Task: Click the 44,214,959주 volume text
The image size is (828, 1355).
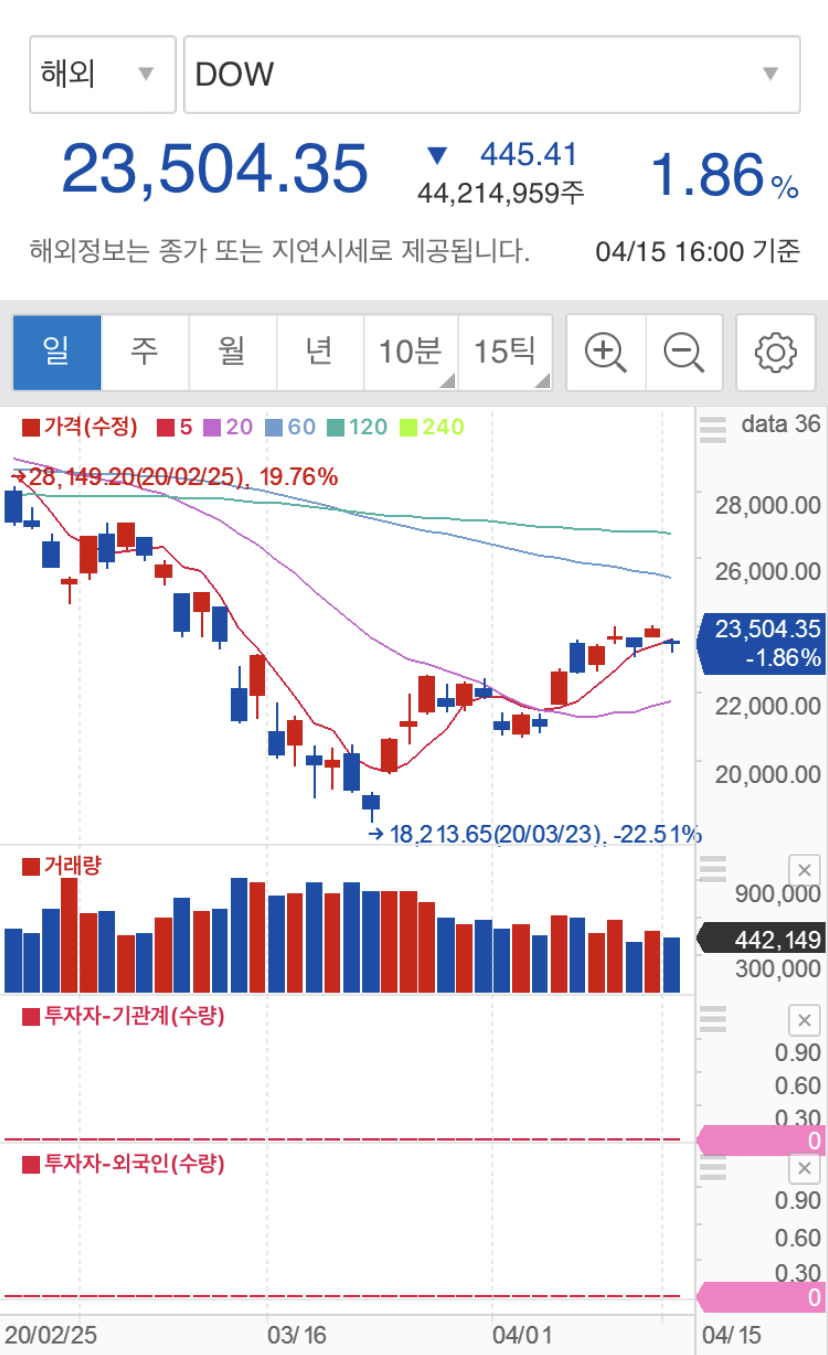Action: pyautogui.click(x=501, y=192)
